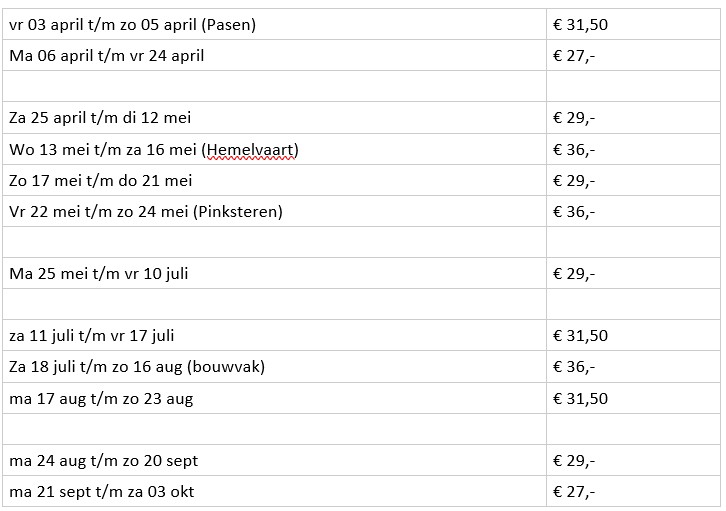Click the 'za 11 juli t/m vr 17 juli' cell
726x511 pixels.
[x=92, y=336]
